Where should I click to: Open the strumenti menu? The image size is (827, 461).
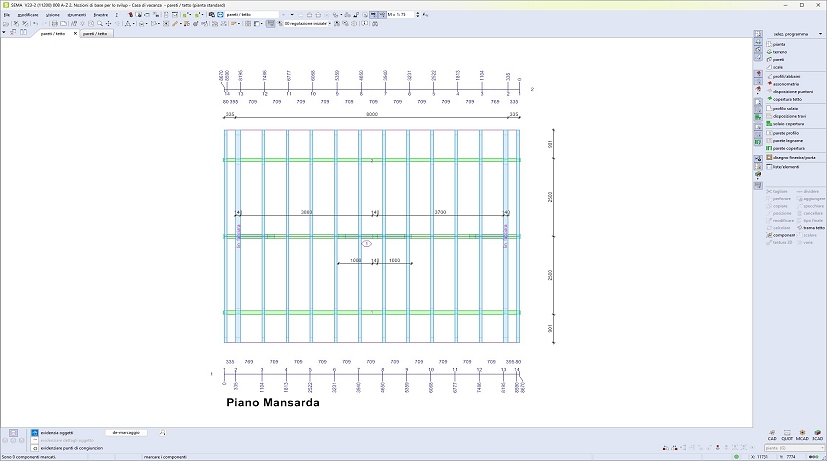click(76, 15)
